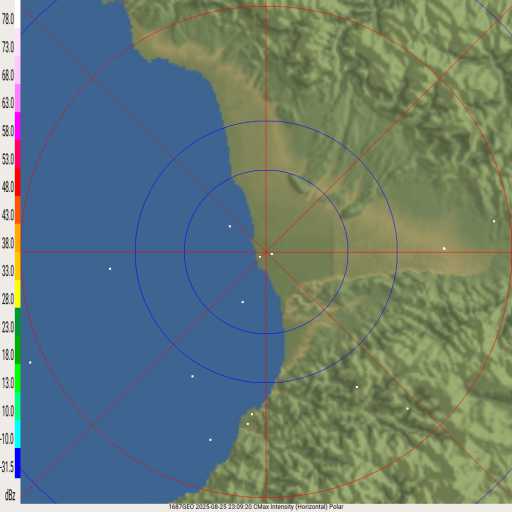Click the mountain marker southeast of blue rings
The image size is (512, 512).
357,387
